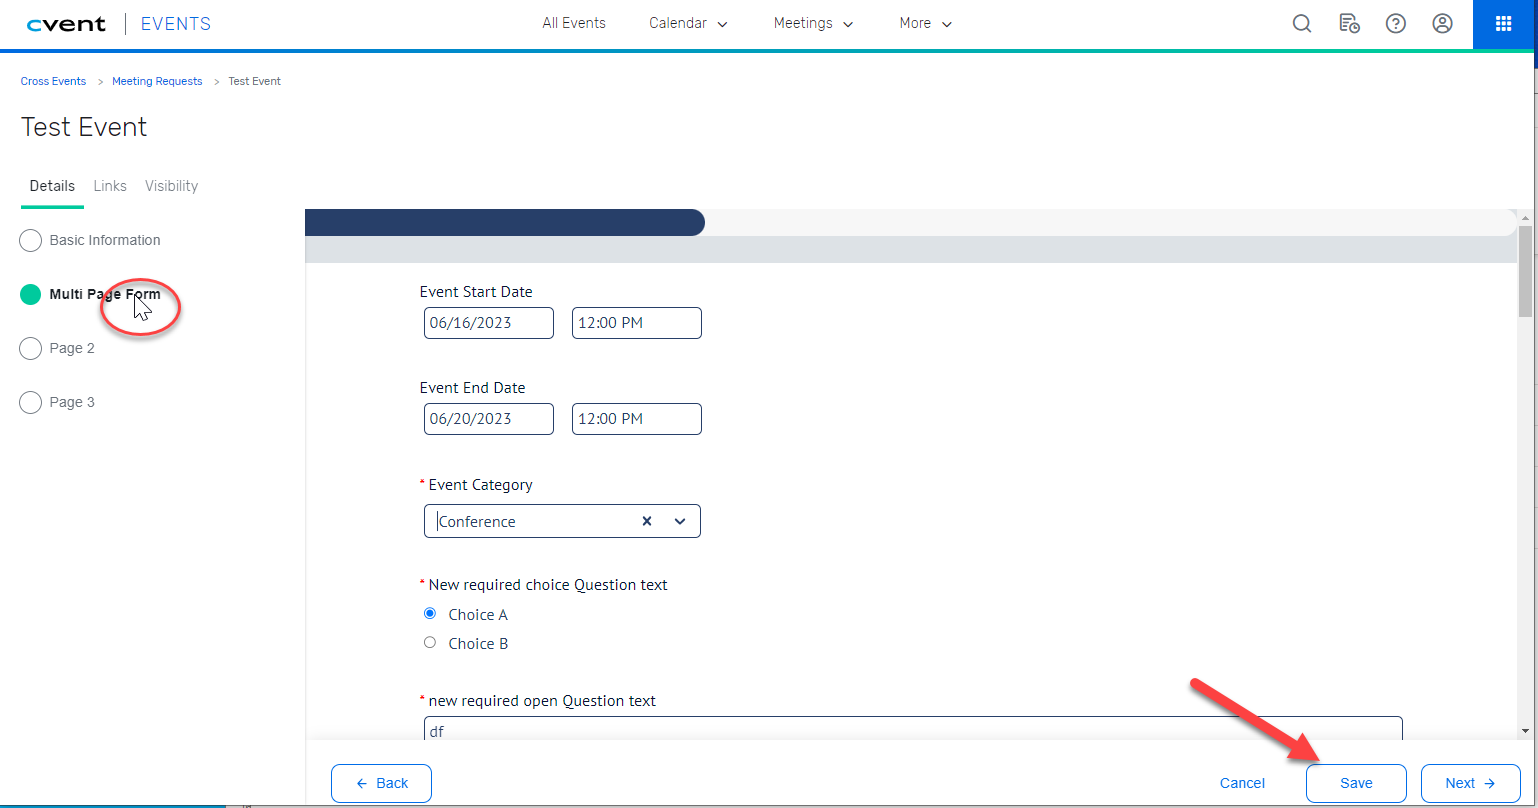Viewport: 1538px width, 808px height.
Task: Click the Choice B label text
Action: [478, 644]
